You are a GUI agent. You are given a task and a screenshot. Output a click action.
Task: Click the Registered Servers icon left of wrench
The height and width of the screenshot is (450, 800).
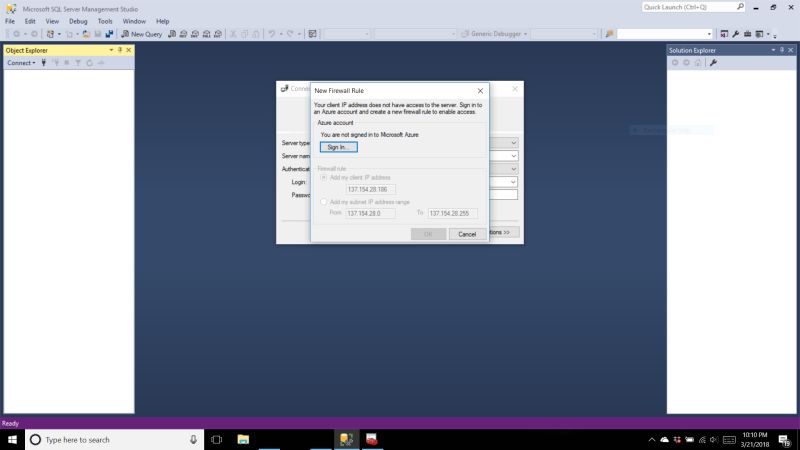click(724, 34)
